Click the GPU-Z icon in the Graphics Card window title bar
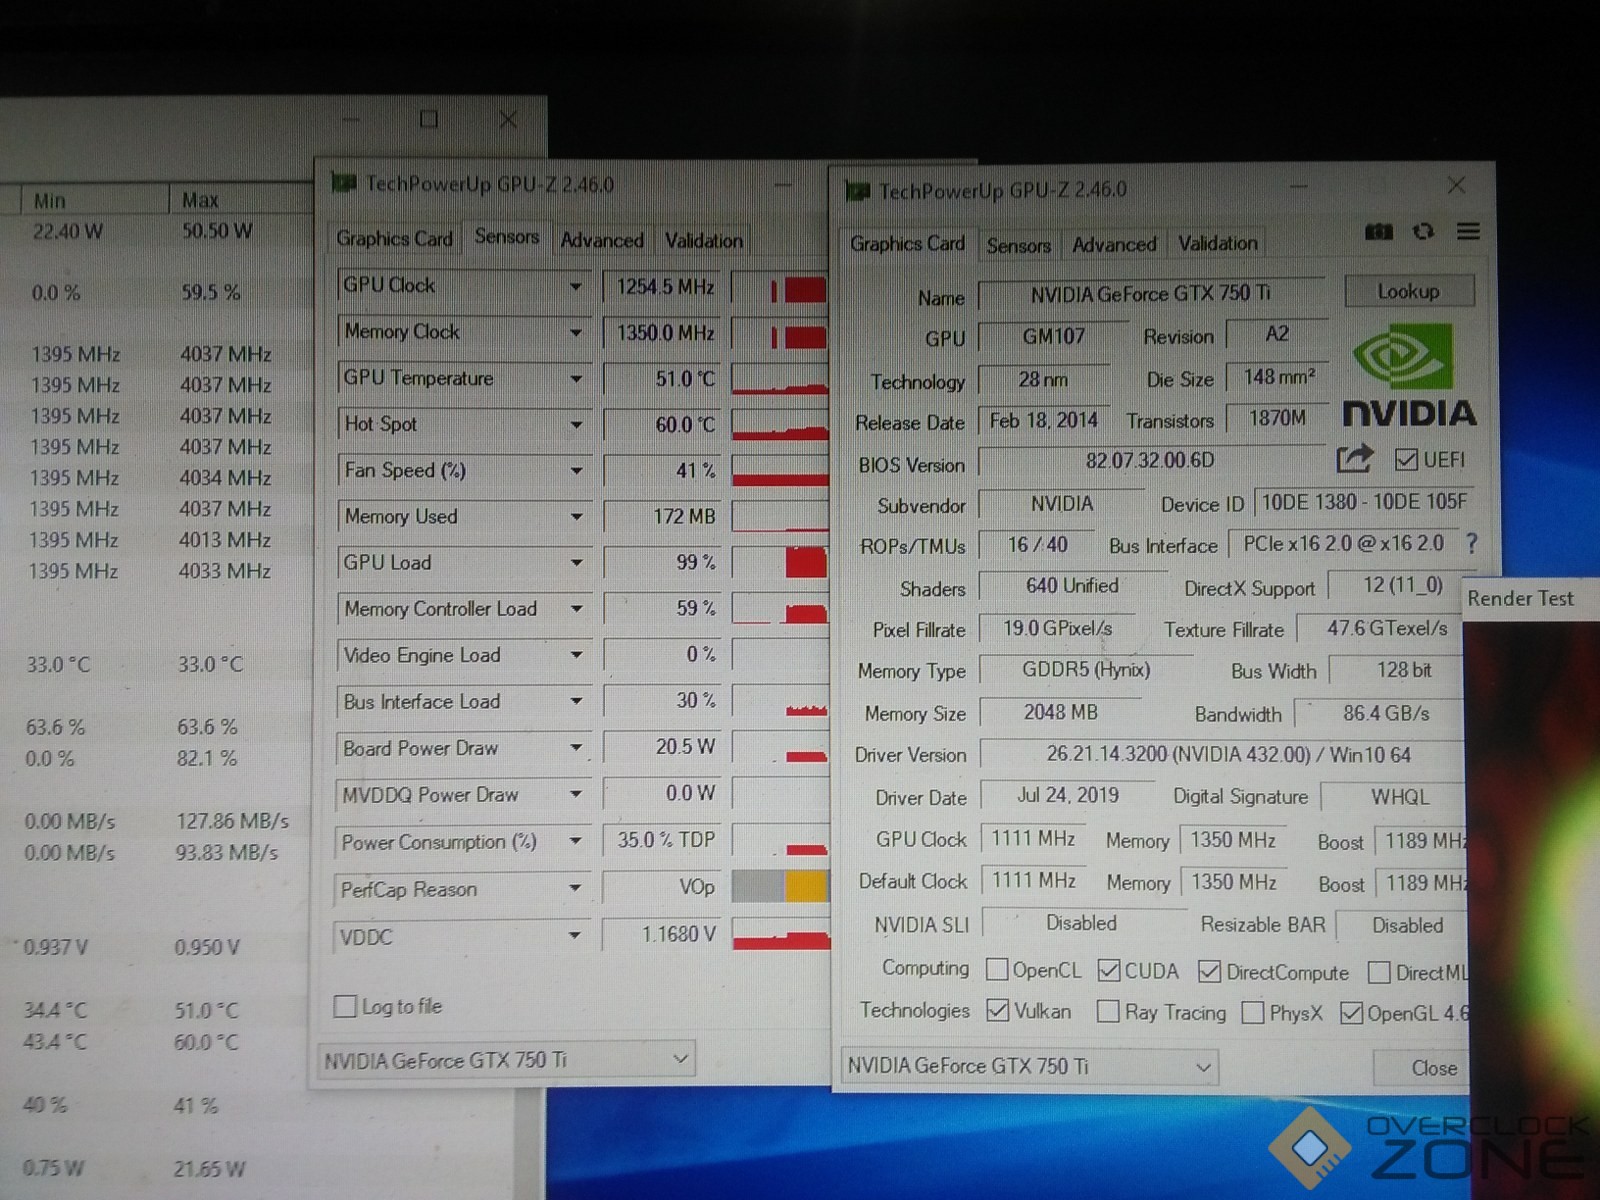Image resolution: width=1600 pixels, height=1200 pixels. pos(857,190)
